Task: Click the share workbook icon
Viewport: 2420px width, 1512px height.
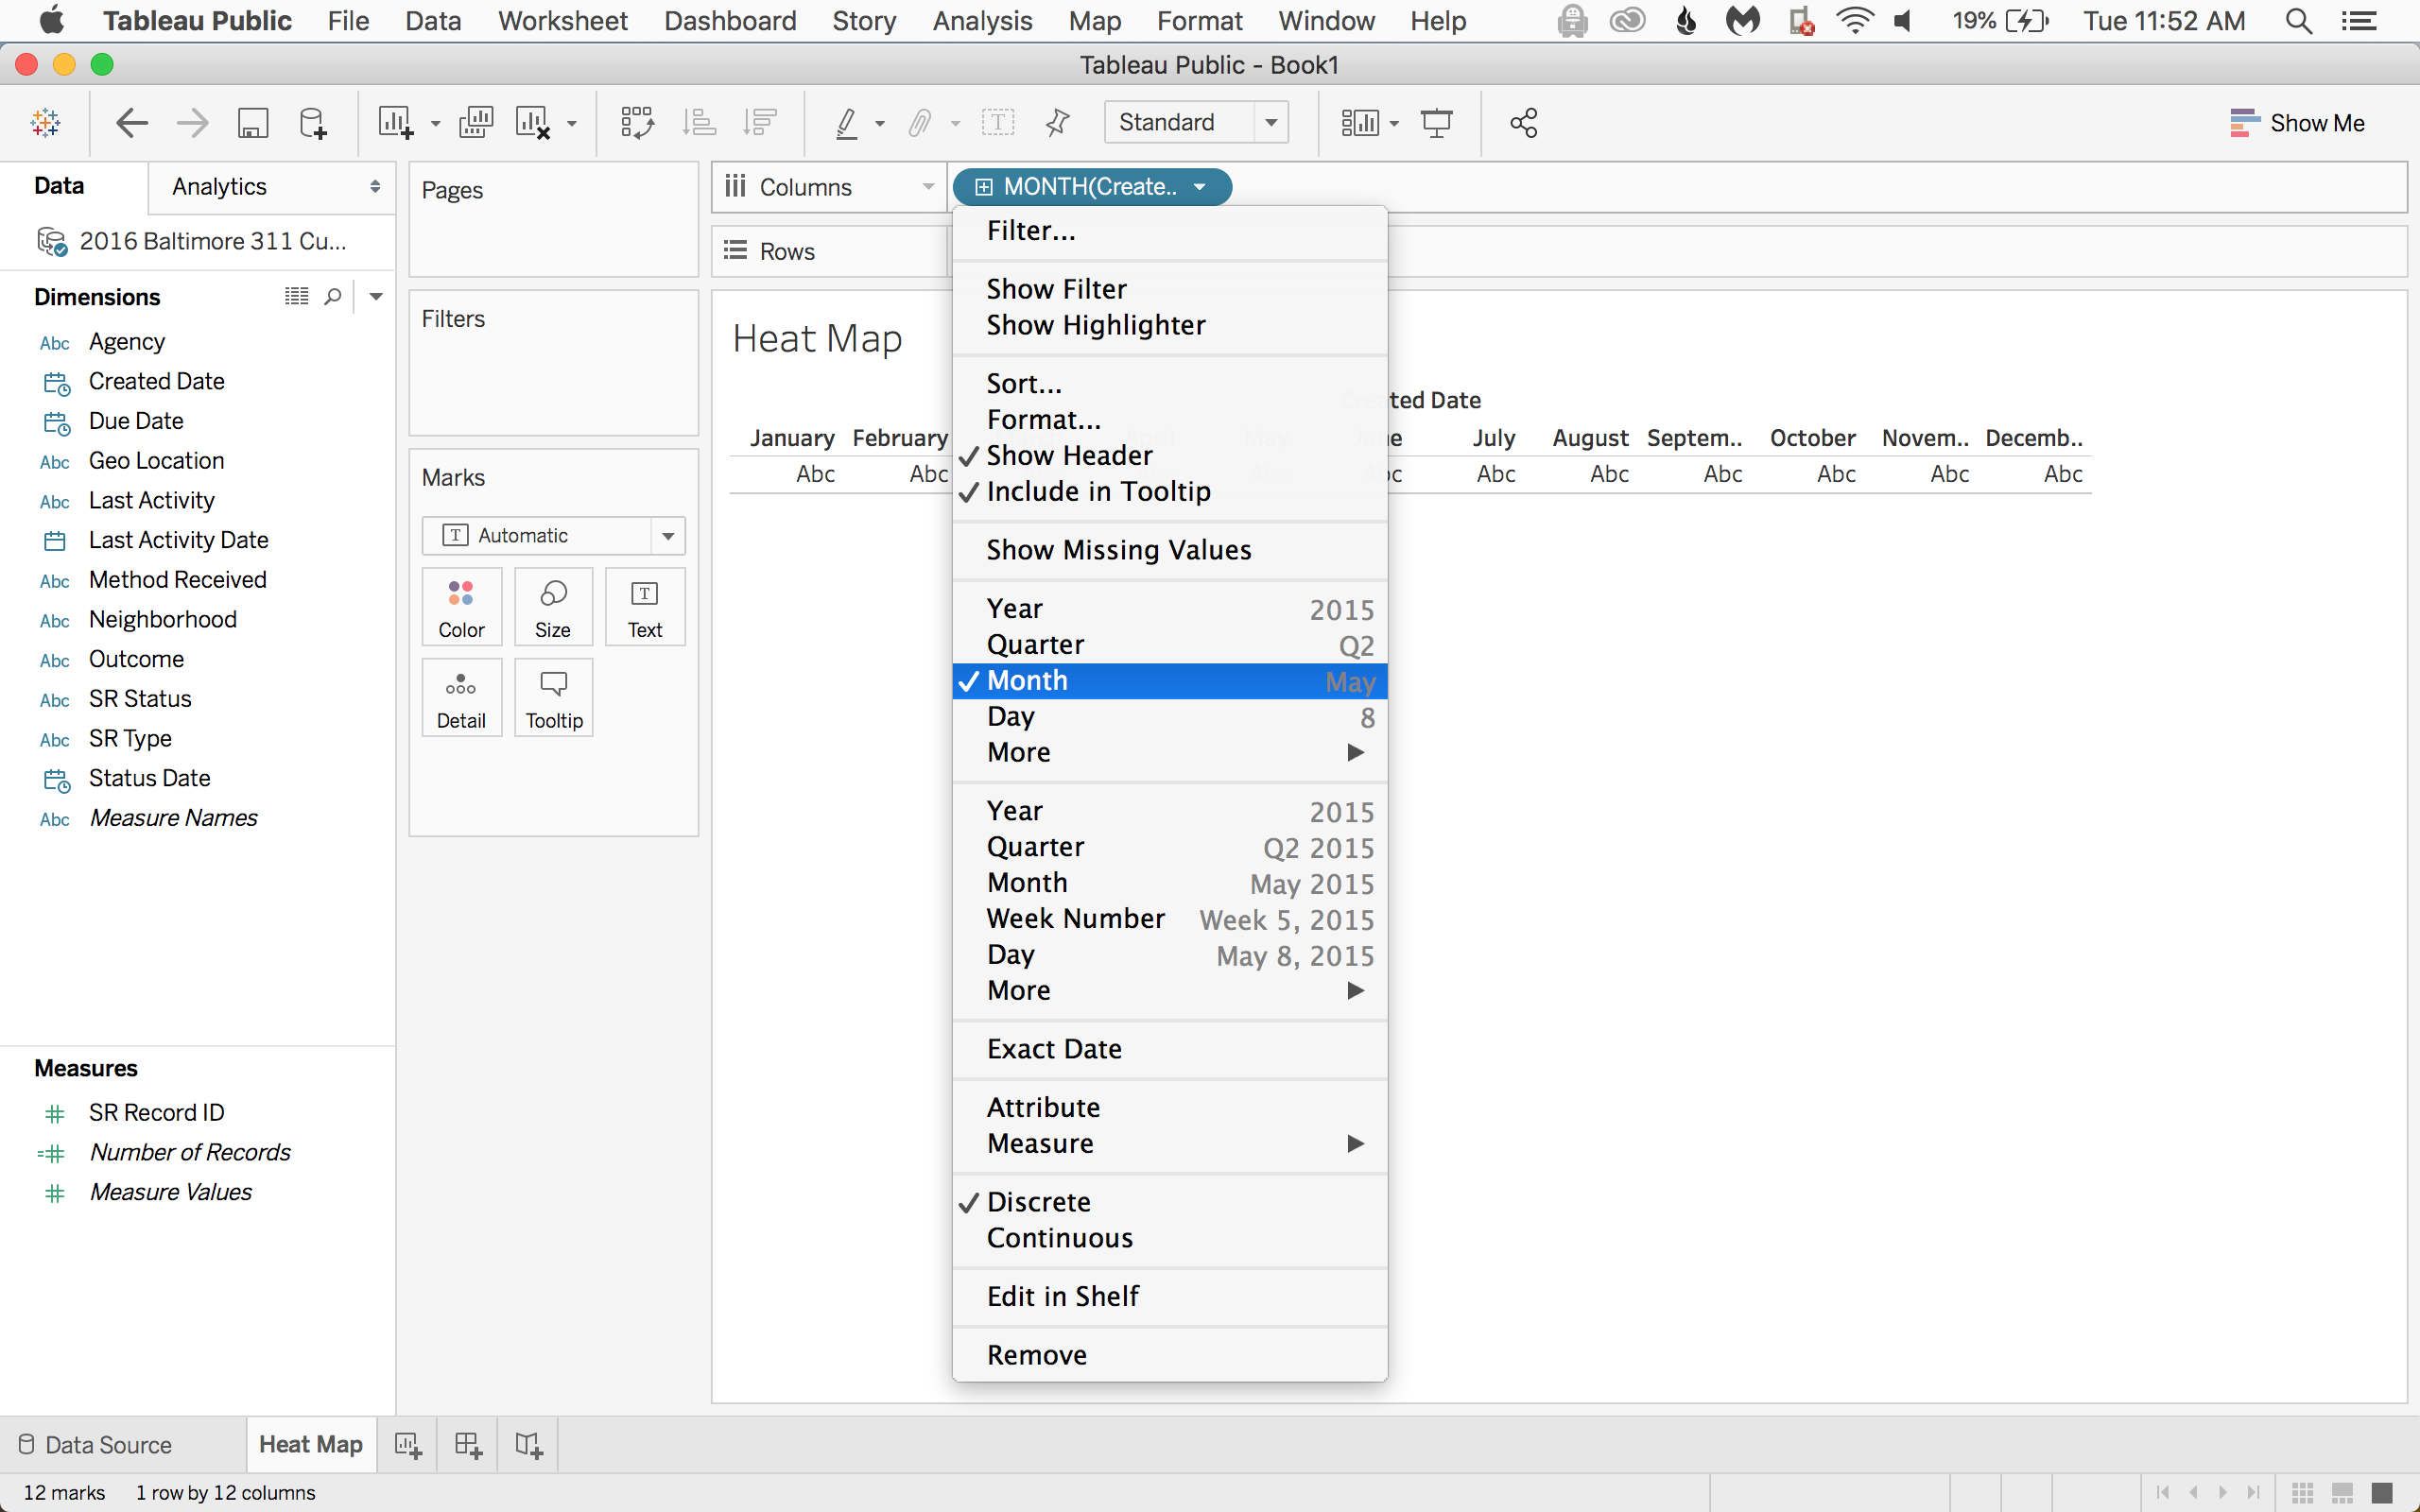Action: 1523,123
